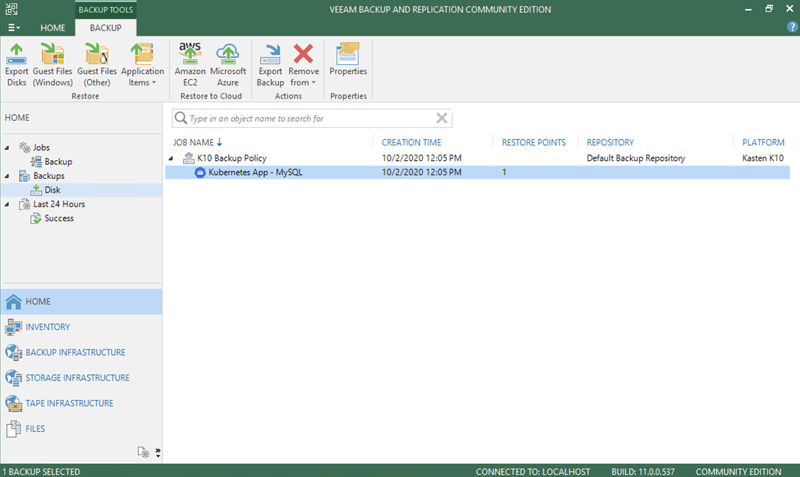This screenshot has height=477, width=800.
Task: Open backup Properties from the ribbon
Action: 348,60
